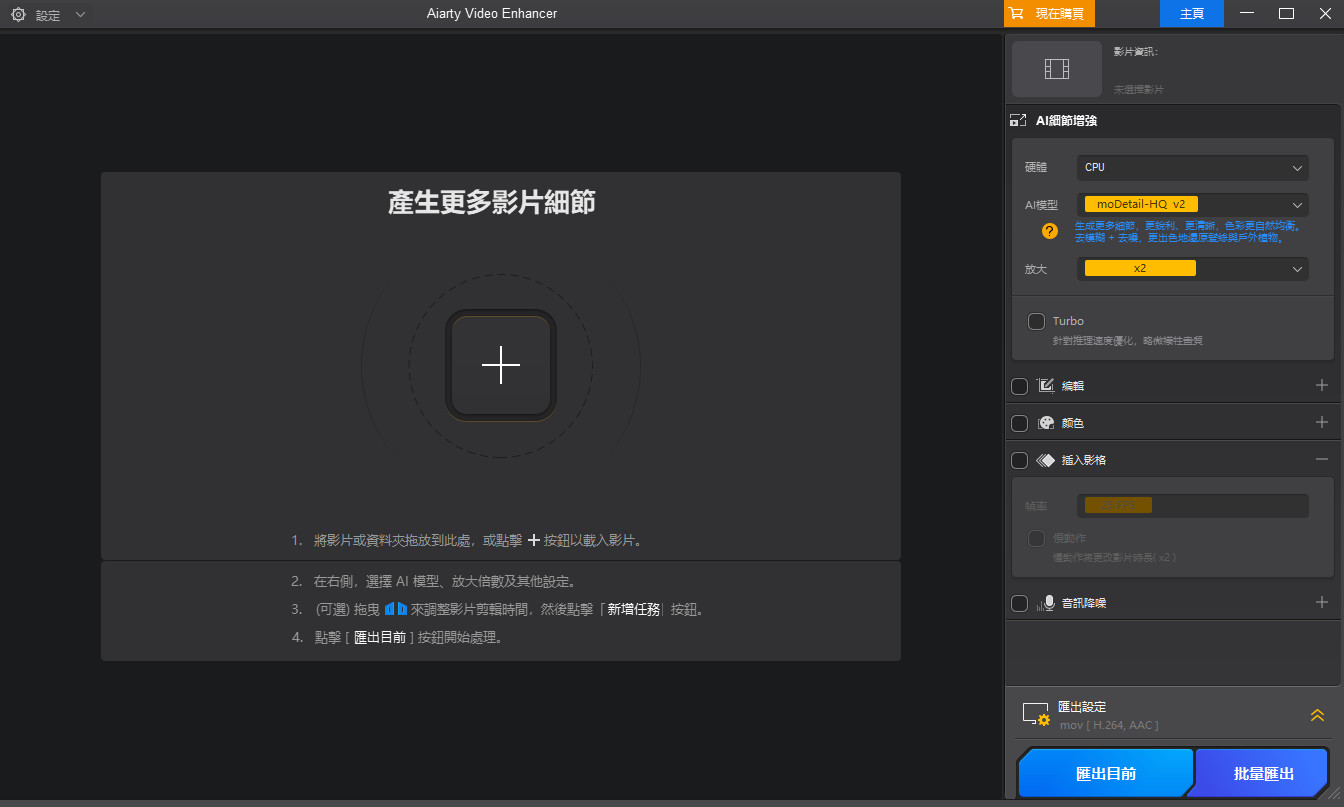This screenshot has height=807, width=1344.
Task: Click the mov [ H.264, AAC ] text
Action: point(1109,725)
